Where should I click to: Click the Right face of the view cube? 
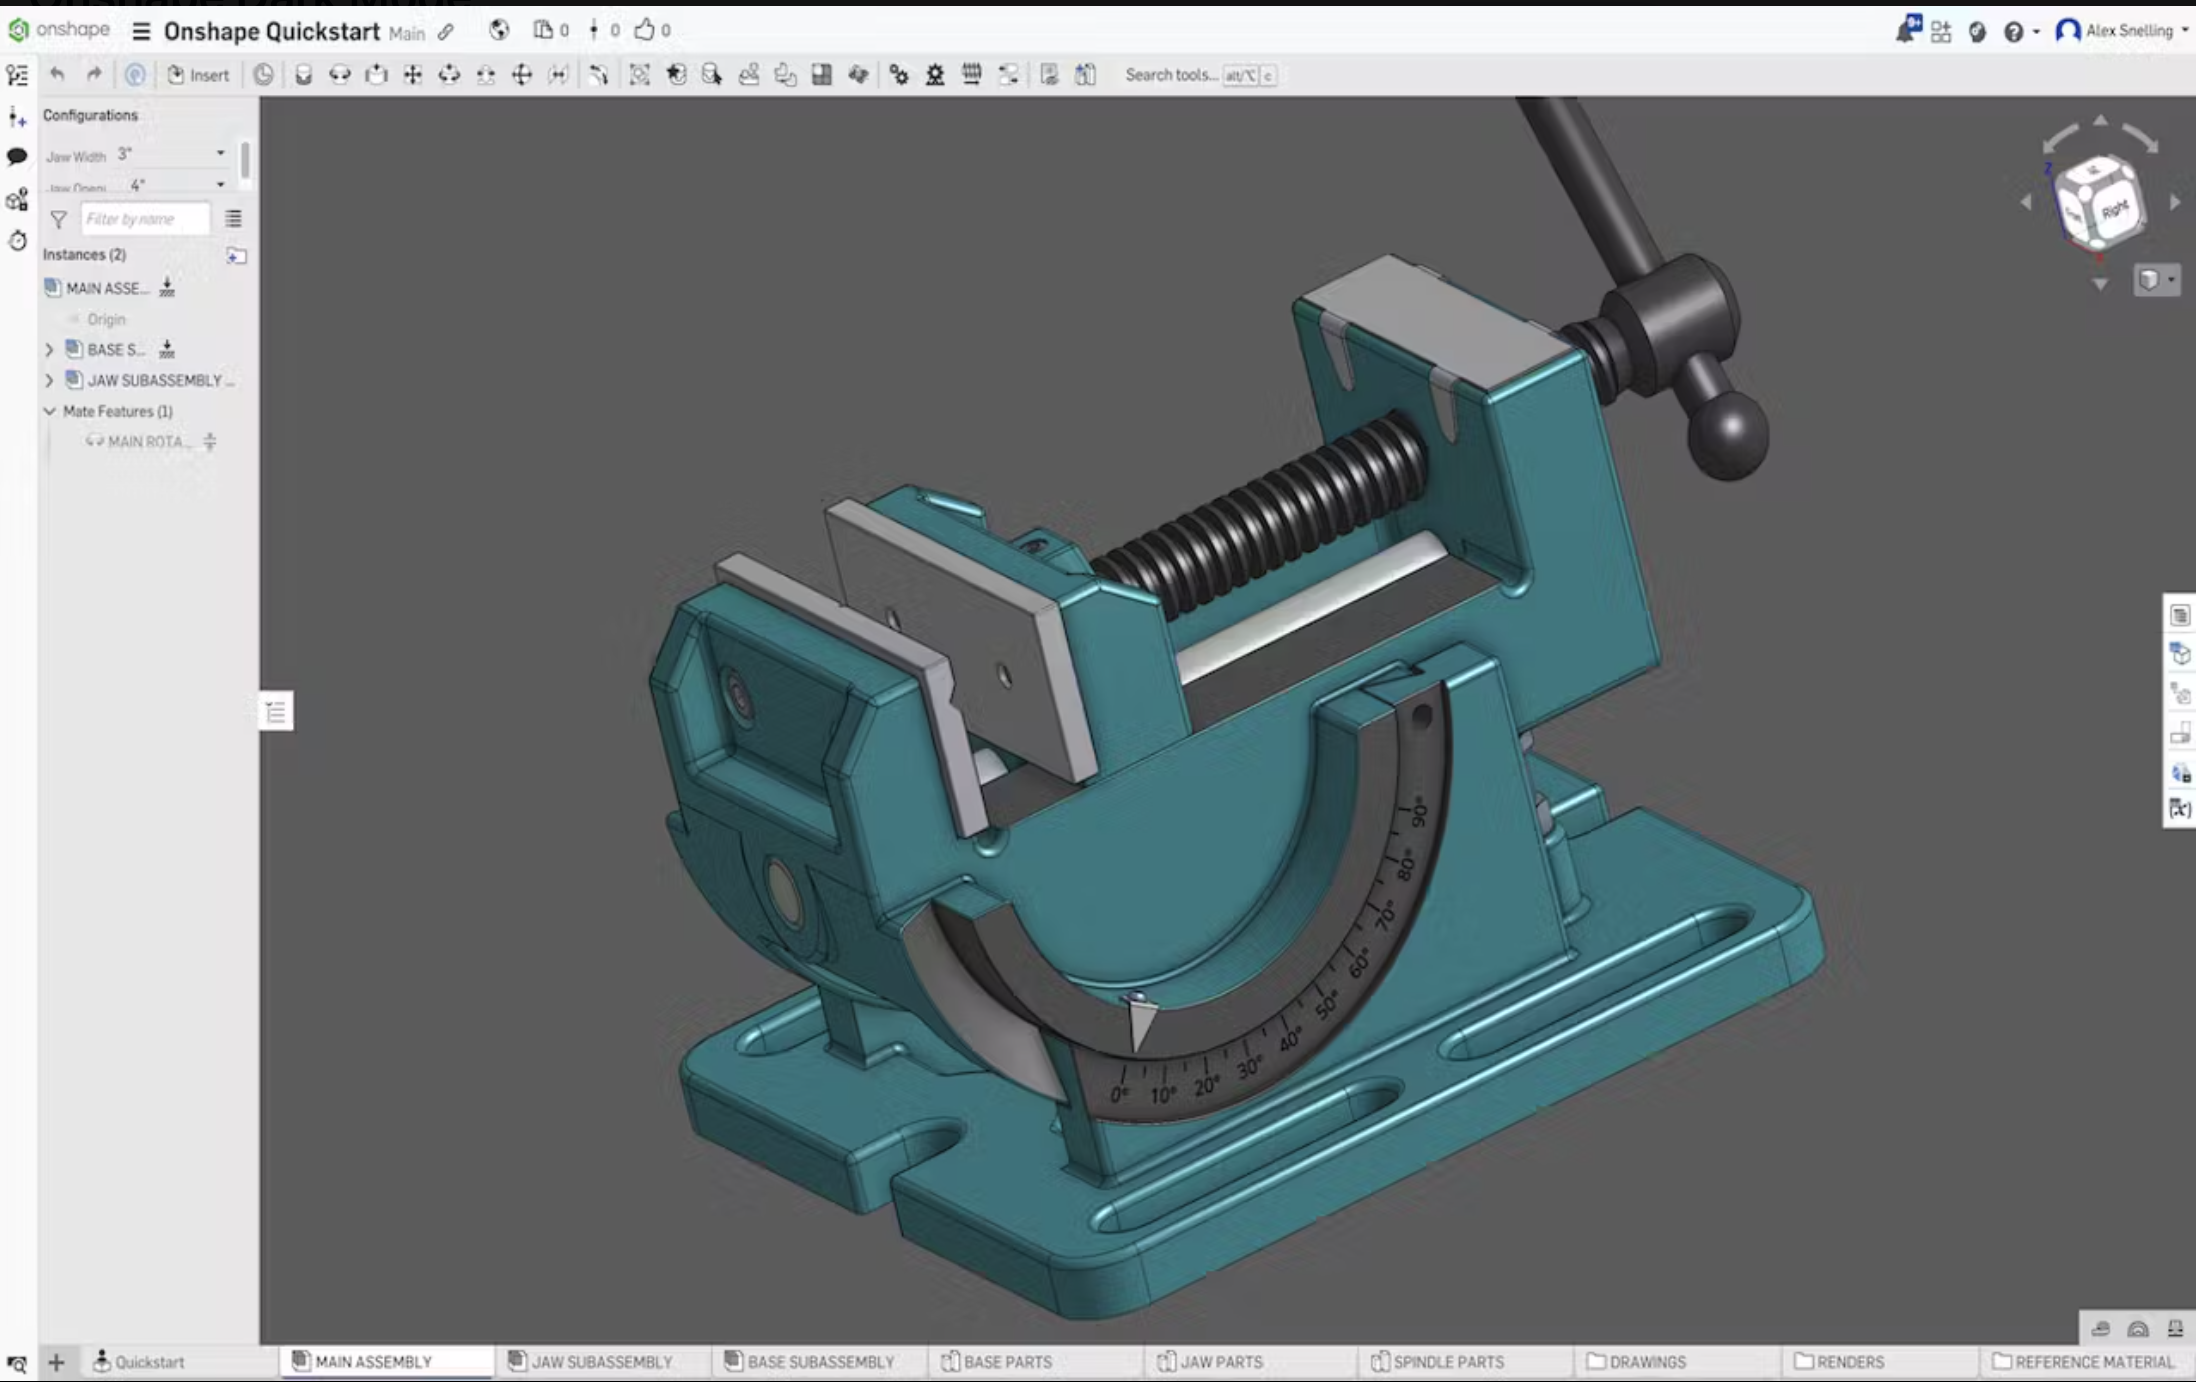point(2115,210)
